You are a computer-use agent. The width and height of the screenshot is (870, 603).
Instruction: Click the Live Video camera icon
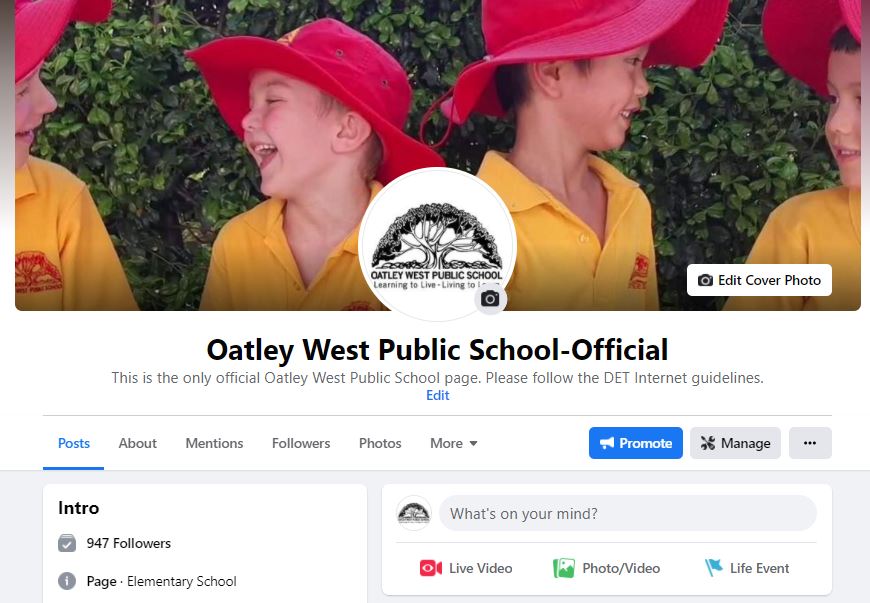[431, 568]
